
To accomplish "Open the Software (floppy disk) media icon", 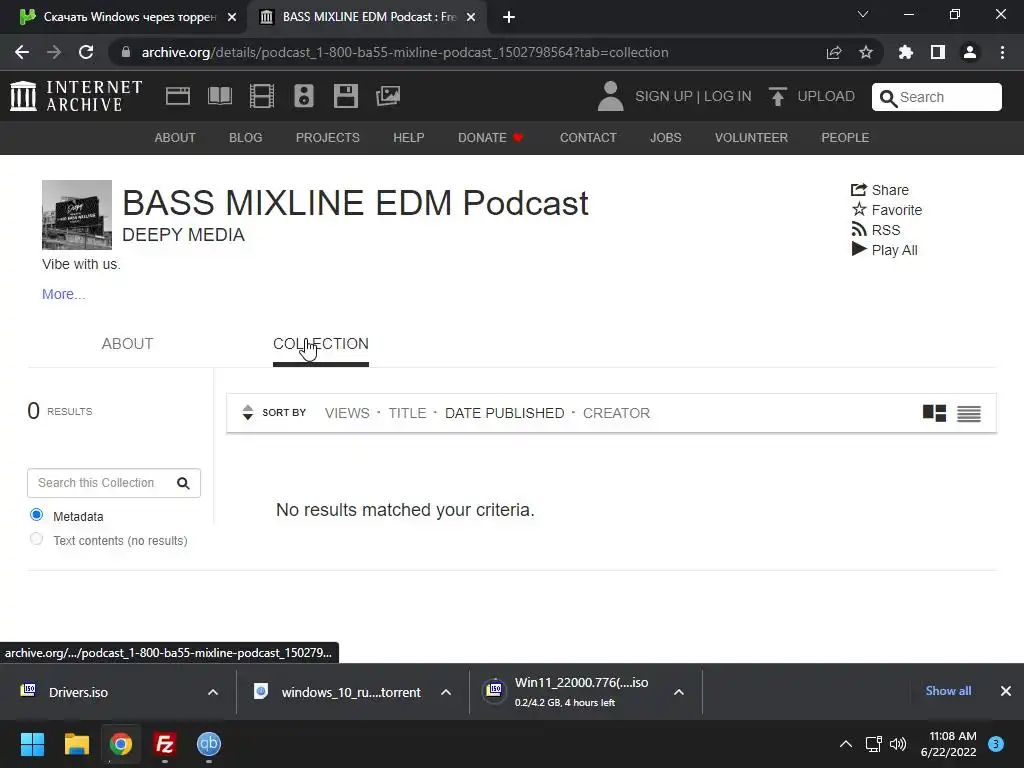I will pyautogui.click(x=345, y=96).
